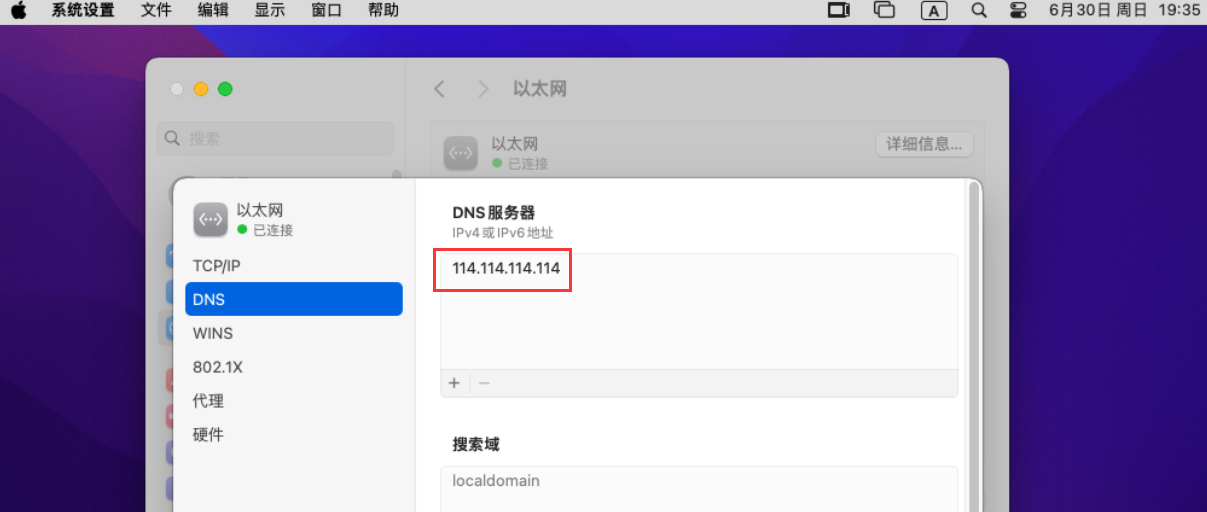Click the 详细信息 button
This screenshot has height=512, width=1207.
pyautogui.click(x=924, y=144)
